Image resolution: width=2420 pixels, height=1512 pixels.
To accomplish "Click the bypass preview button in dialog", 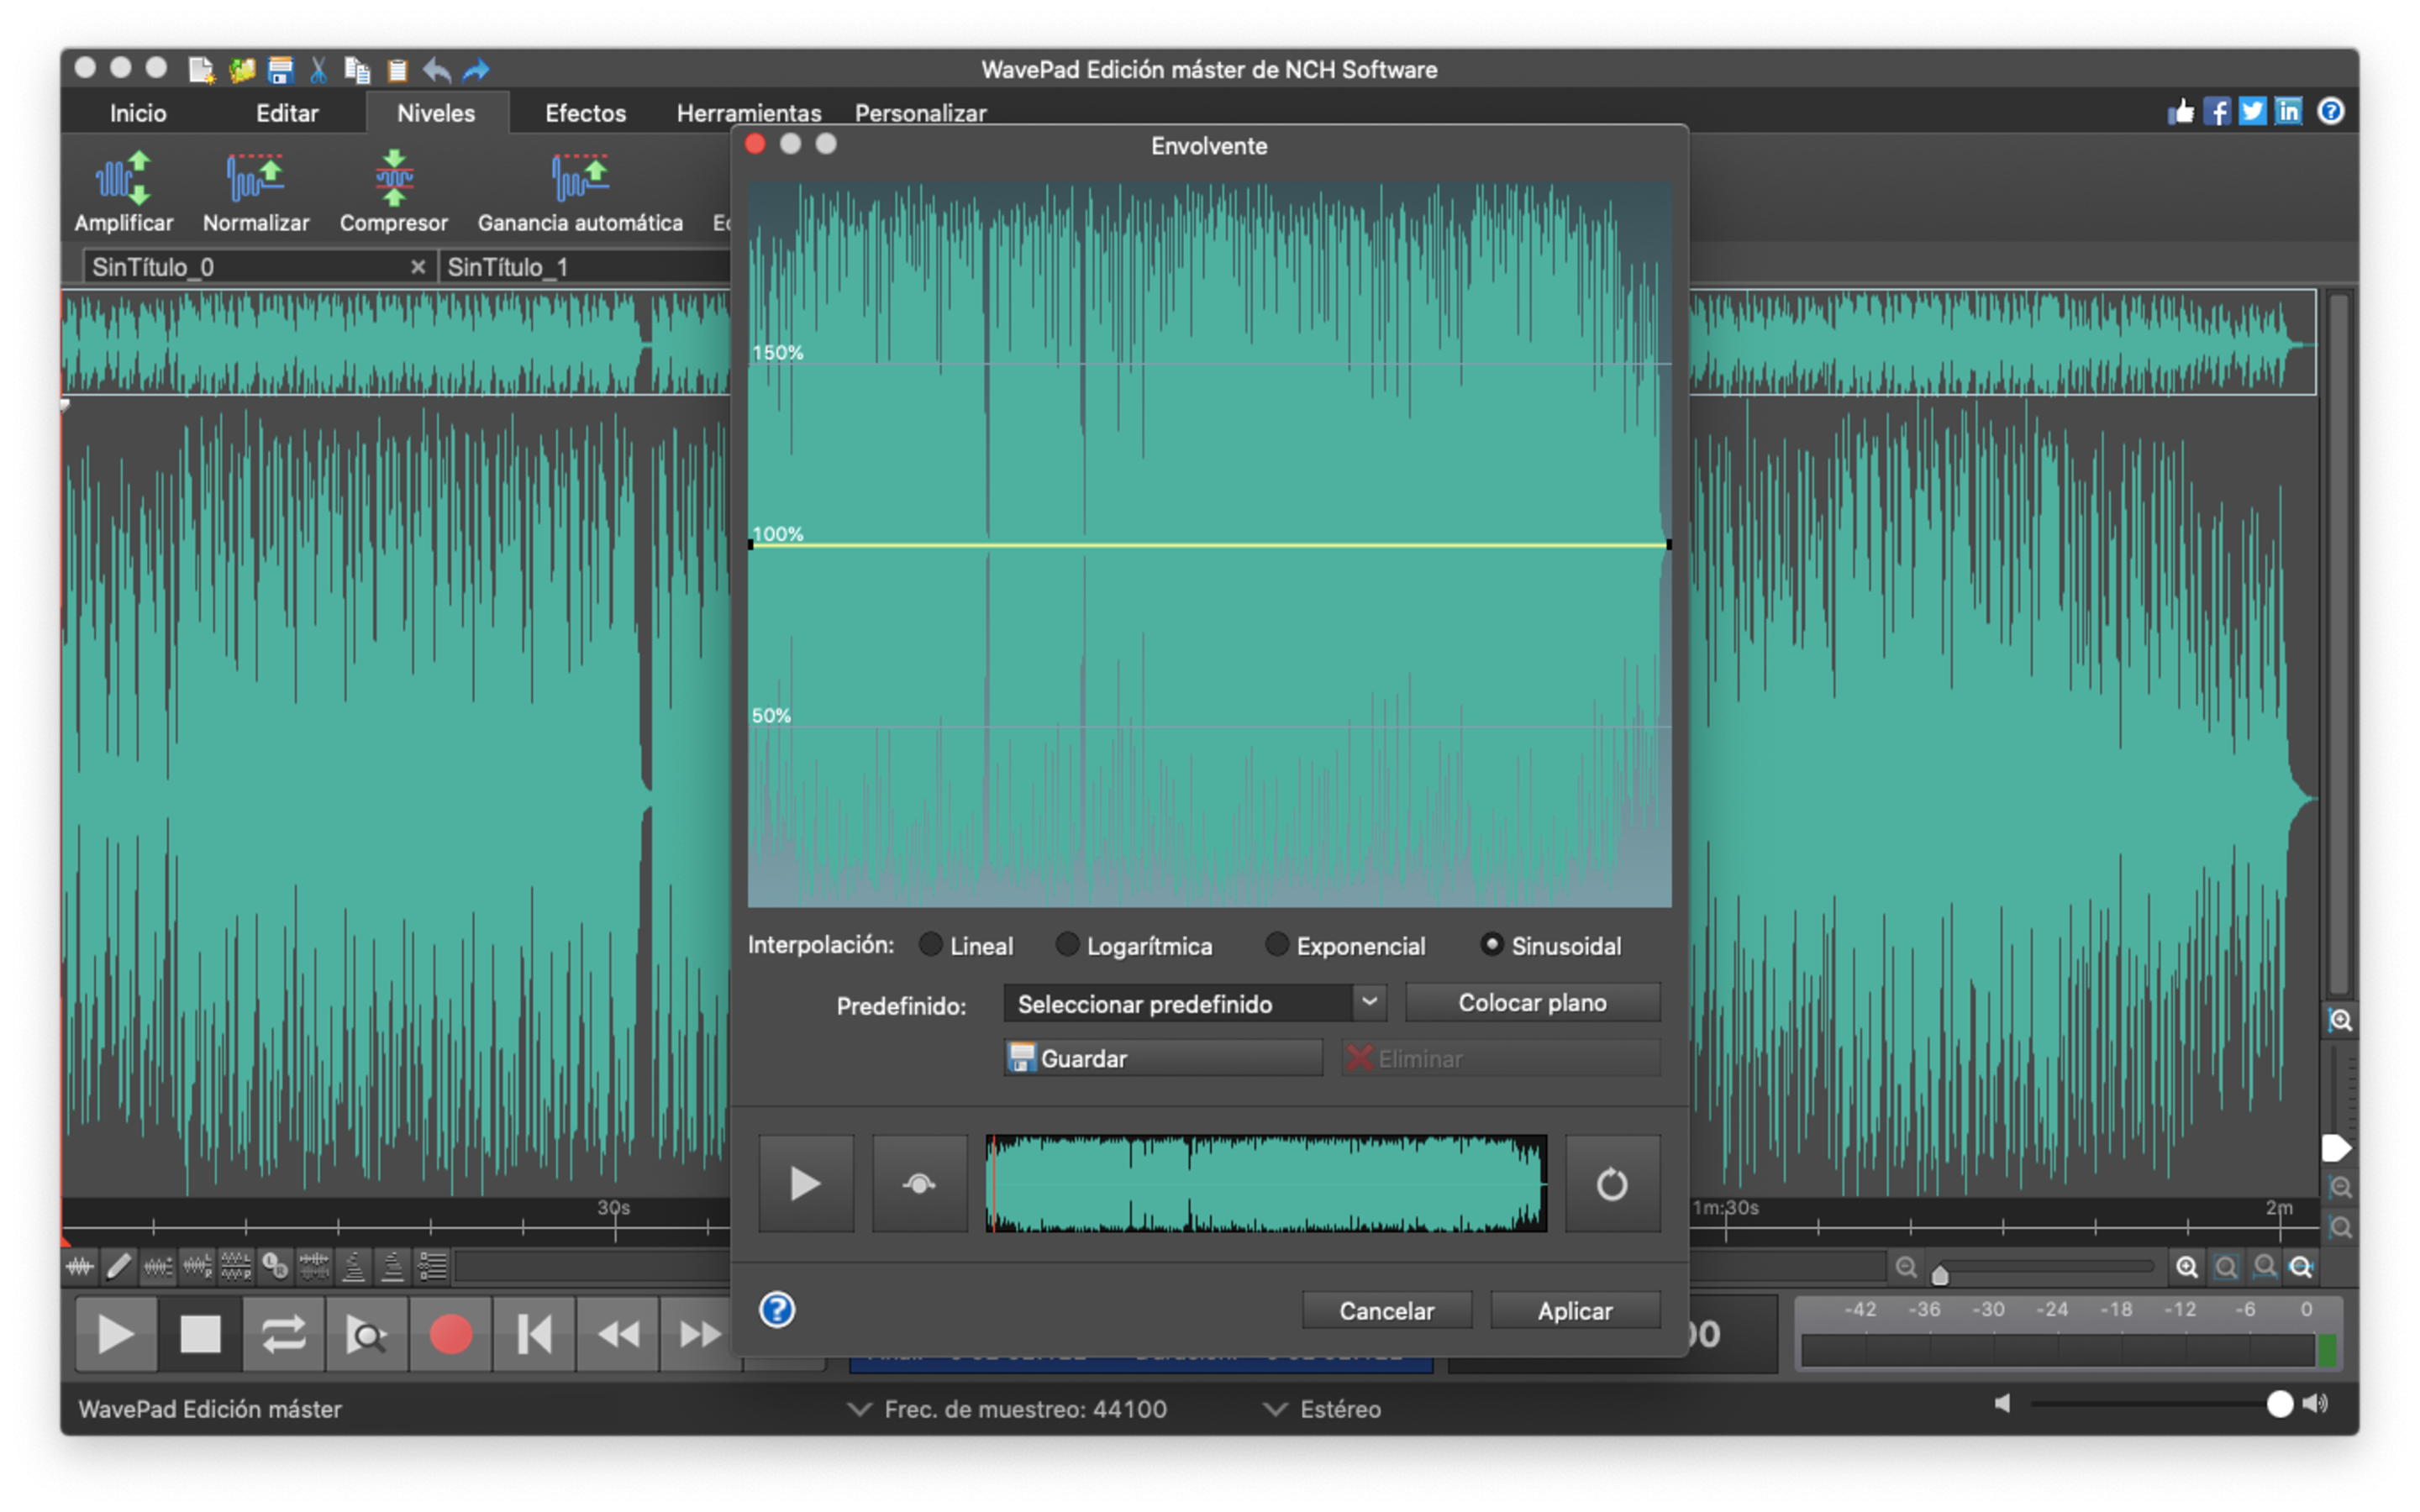I will coord(919,1184).
